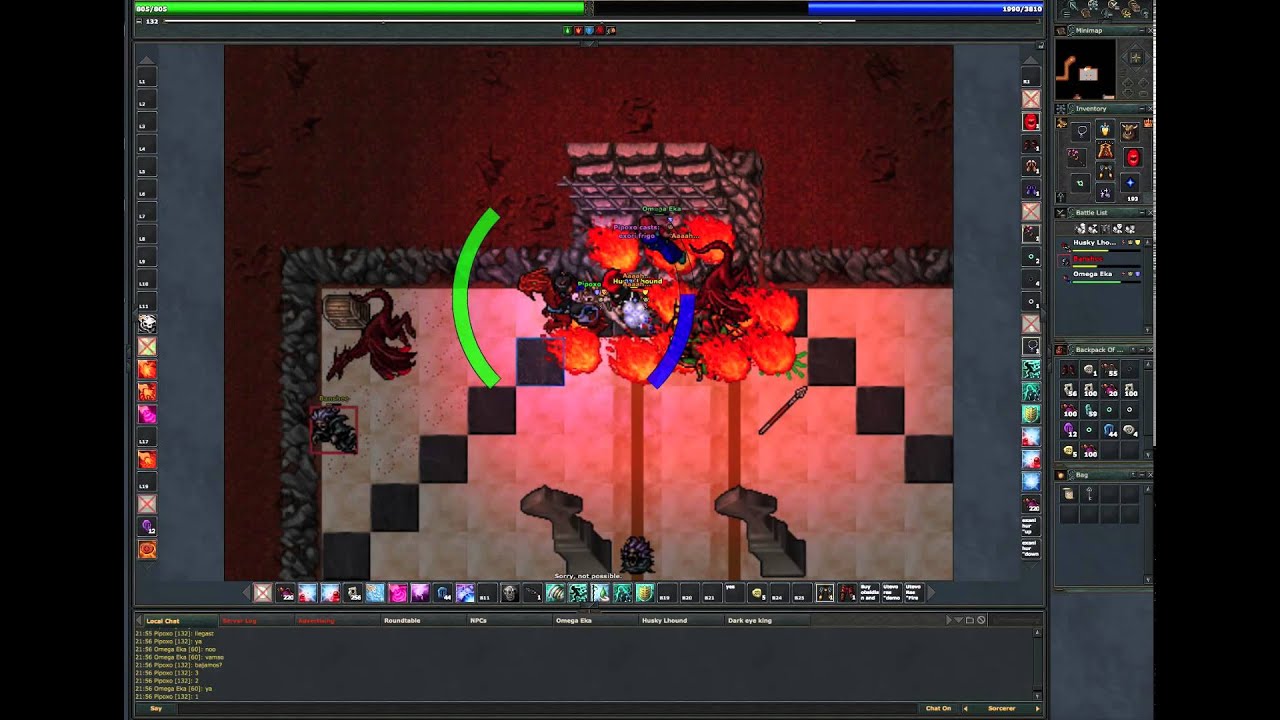Toggle the Chat On button

coord(938,708)
